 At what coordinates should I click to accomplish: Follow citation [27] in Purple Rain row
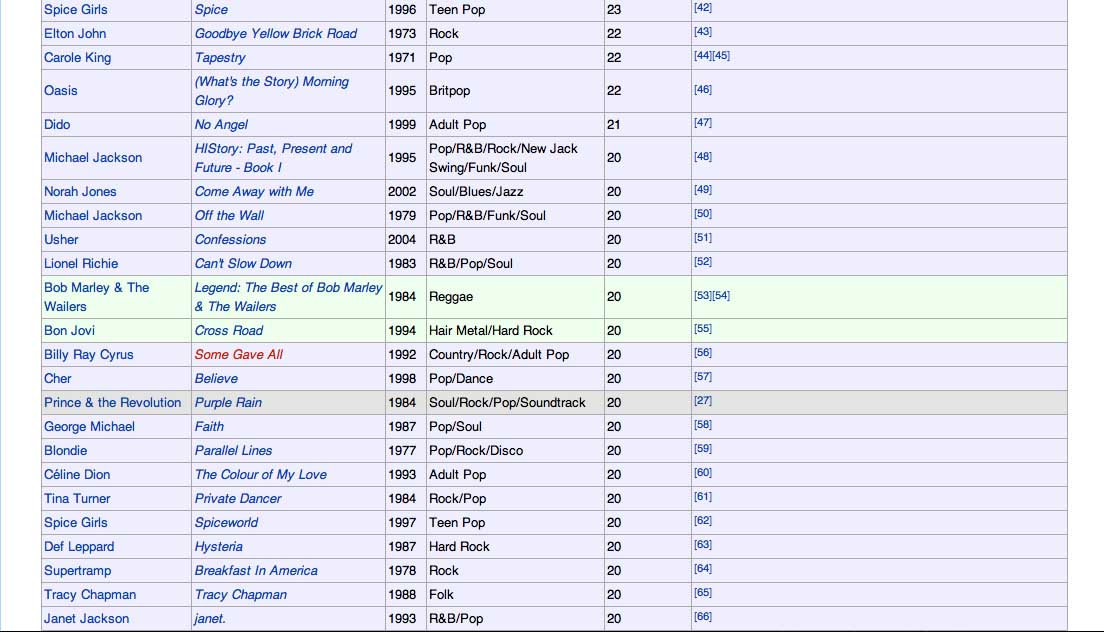click(x=703, y=400)
